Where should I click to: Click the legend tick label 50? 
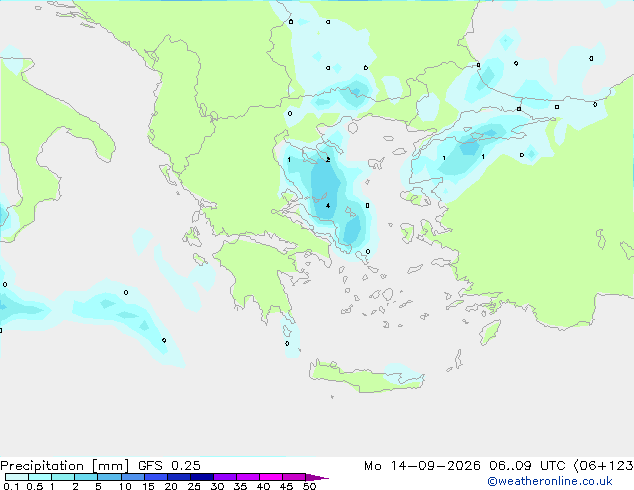tap(309, 486)
